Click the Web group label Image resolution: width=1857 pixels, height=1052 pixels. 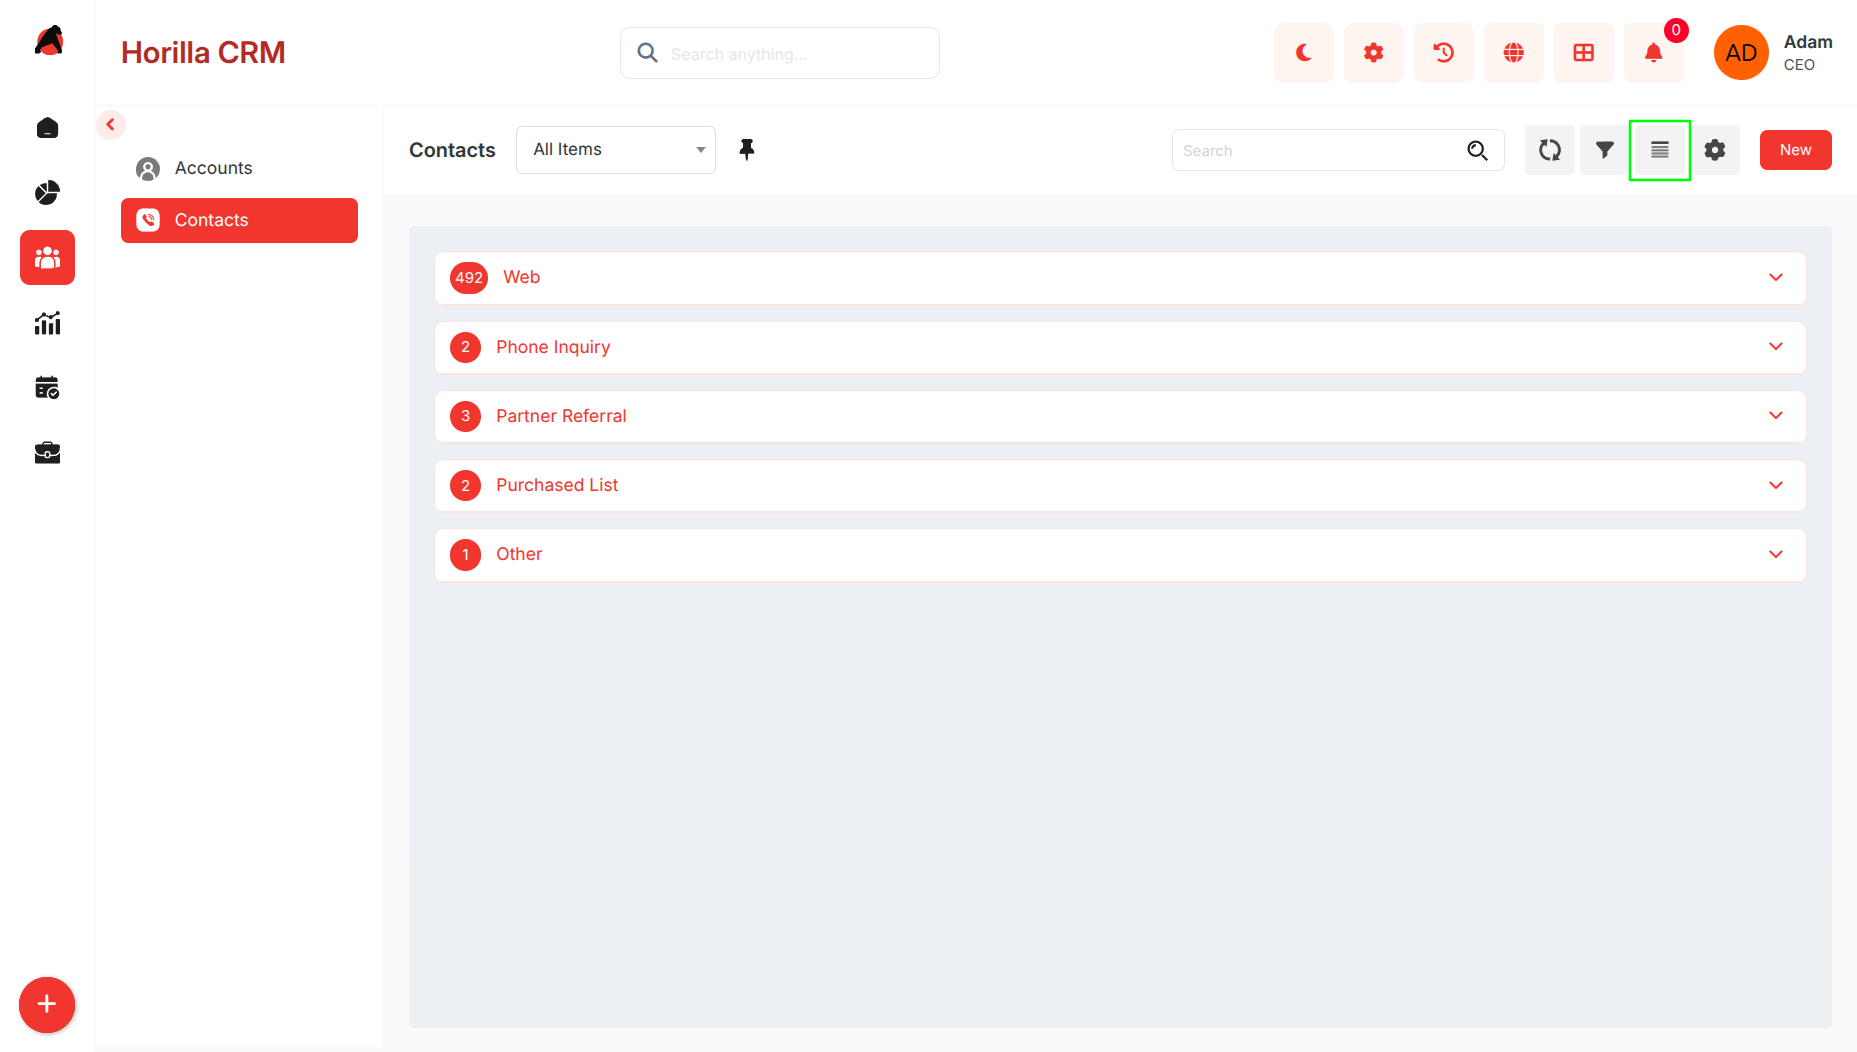(x=521, y=277)
